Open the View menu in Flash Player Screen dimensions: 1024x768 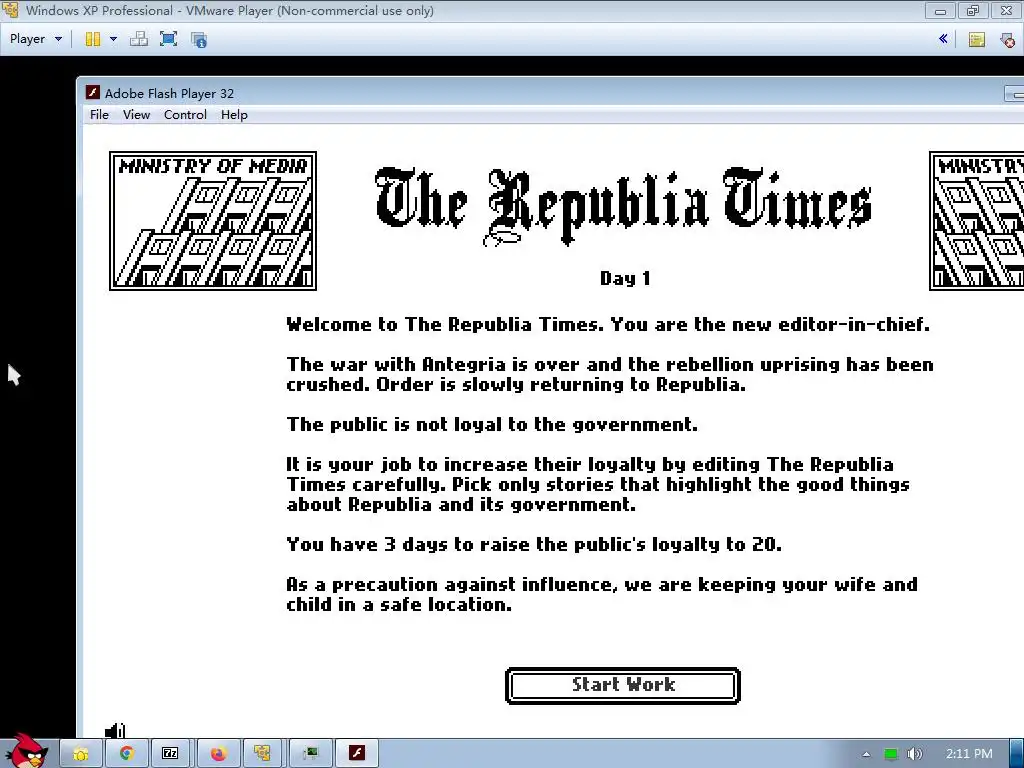[136, 115]
